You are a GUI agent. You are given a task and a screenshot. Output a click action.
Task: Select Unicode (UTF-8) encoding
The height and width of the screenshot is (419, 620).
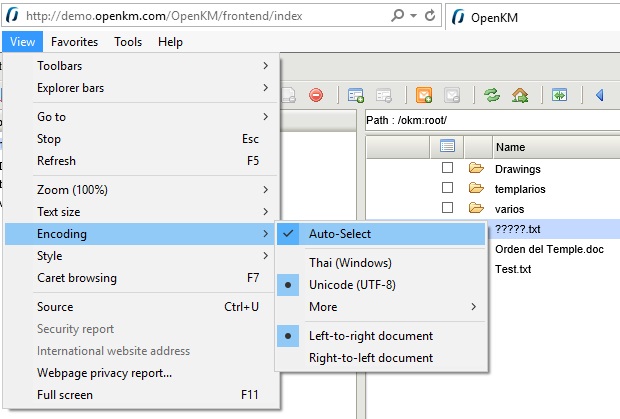click(x=350, y=285)
